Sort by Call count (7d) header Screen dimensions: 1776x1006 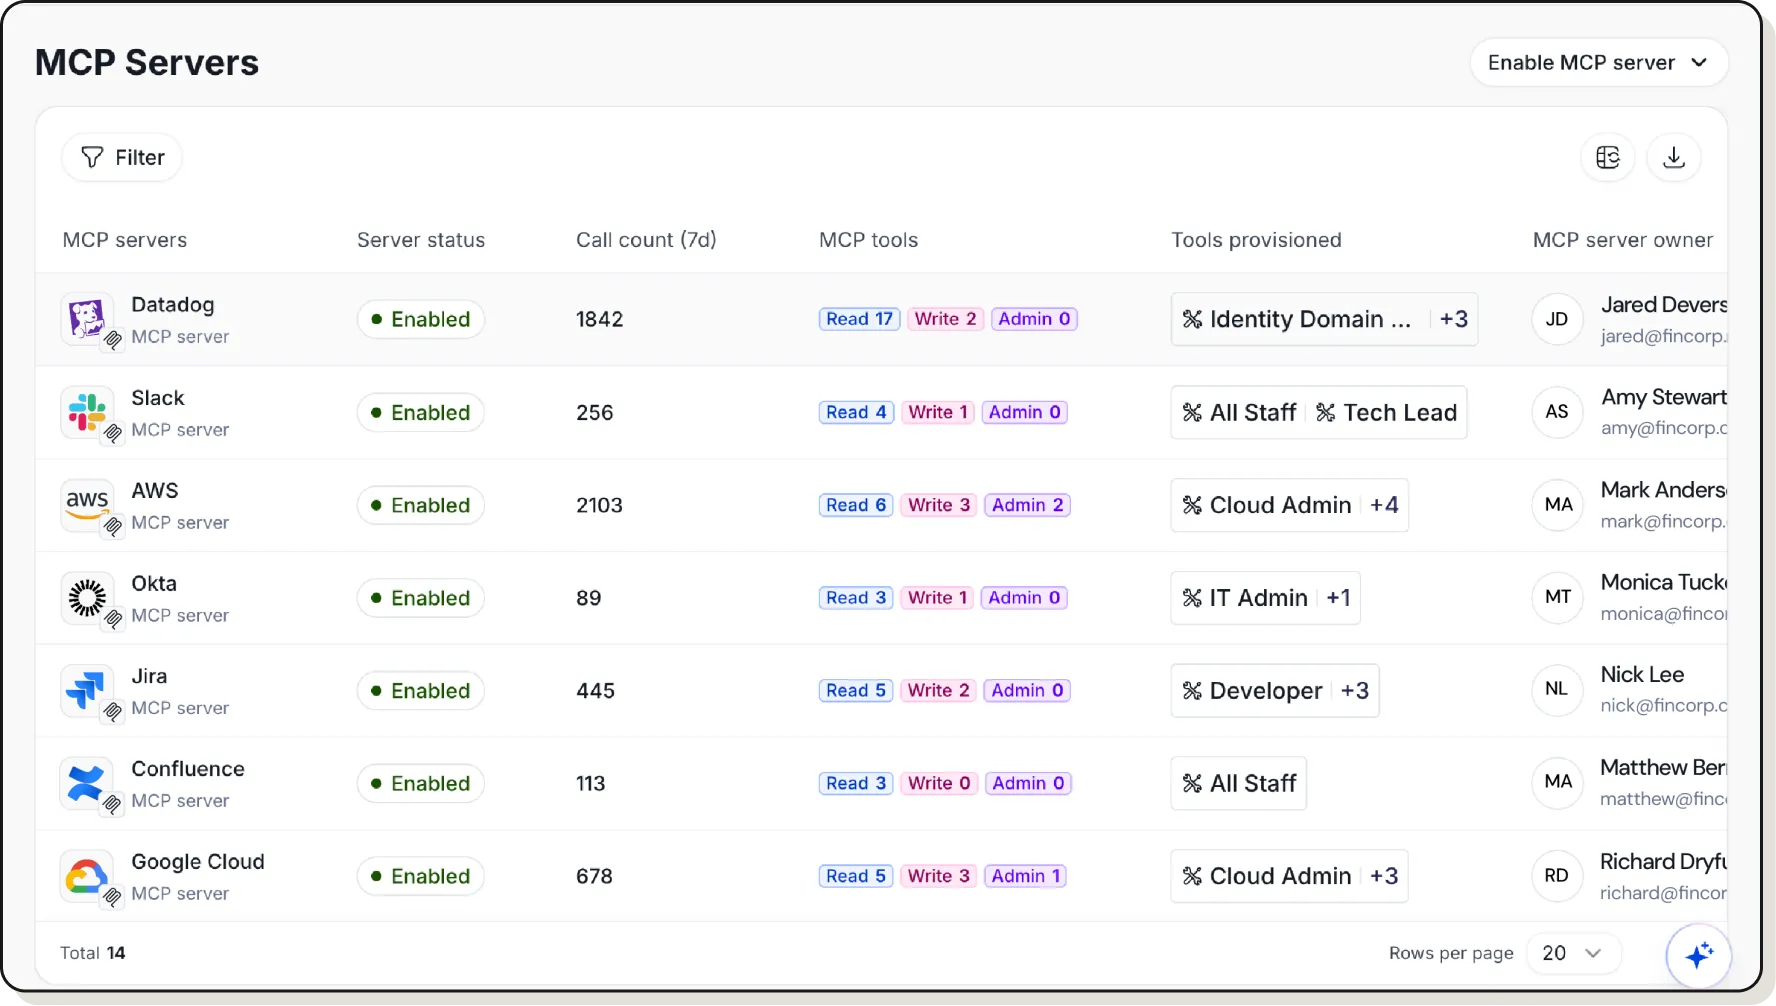pos(646,240)
